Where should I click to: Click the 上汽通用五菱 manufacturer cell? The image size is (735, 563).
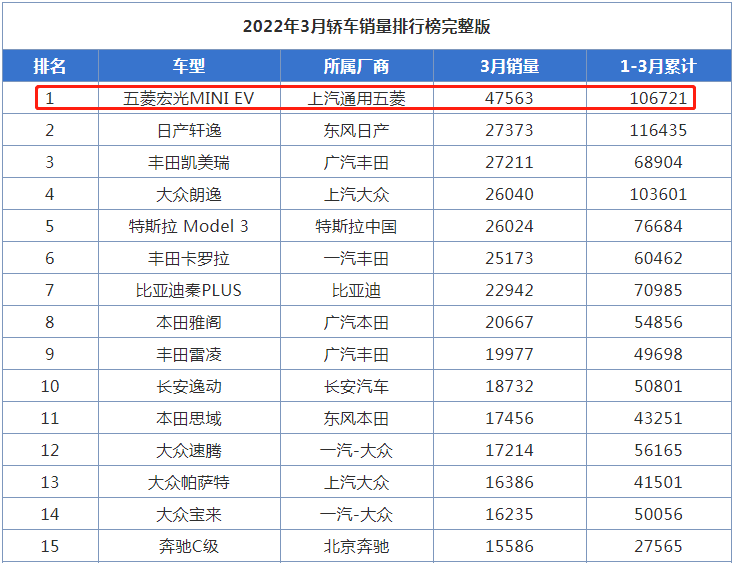click(x=356, y=98)
